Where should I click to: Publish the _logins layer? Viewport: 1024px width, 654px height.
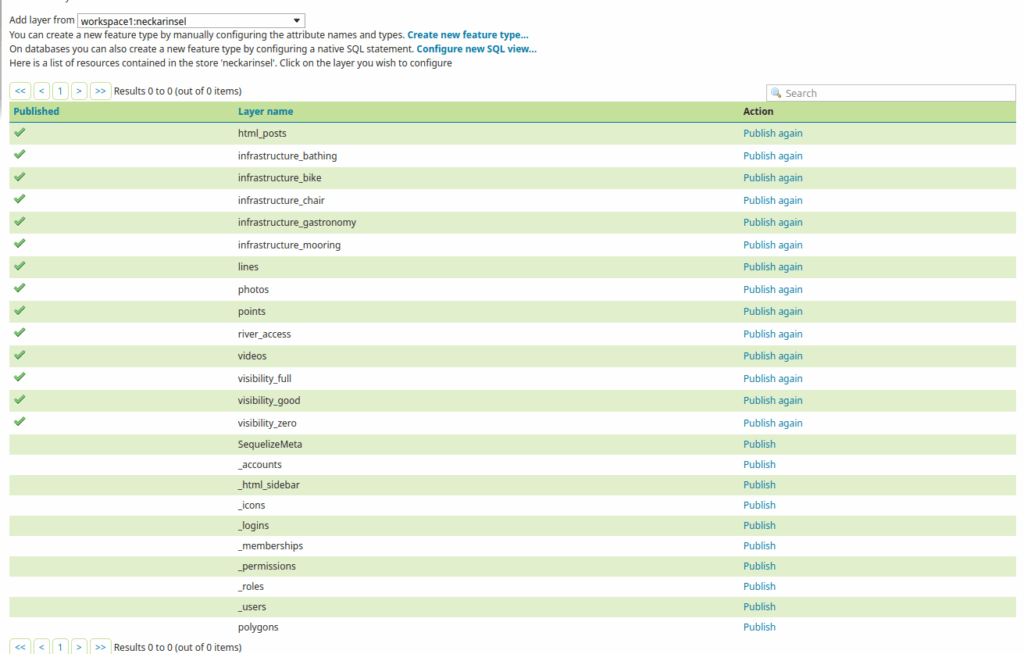pos(760,525)
